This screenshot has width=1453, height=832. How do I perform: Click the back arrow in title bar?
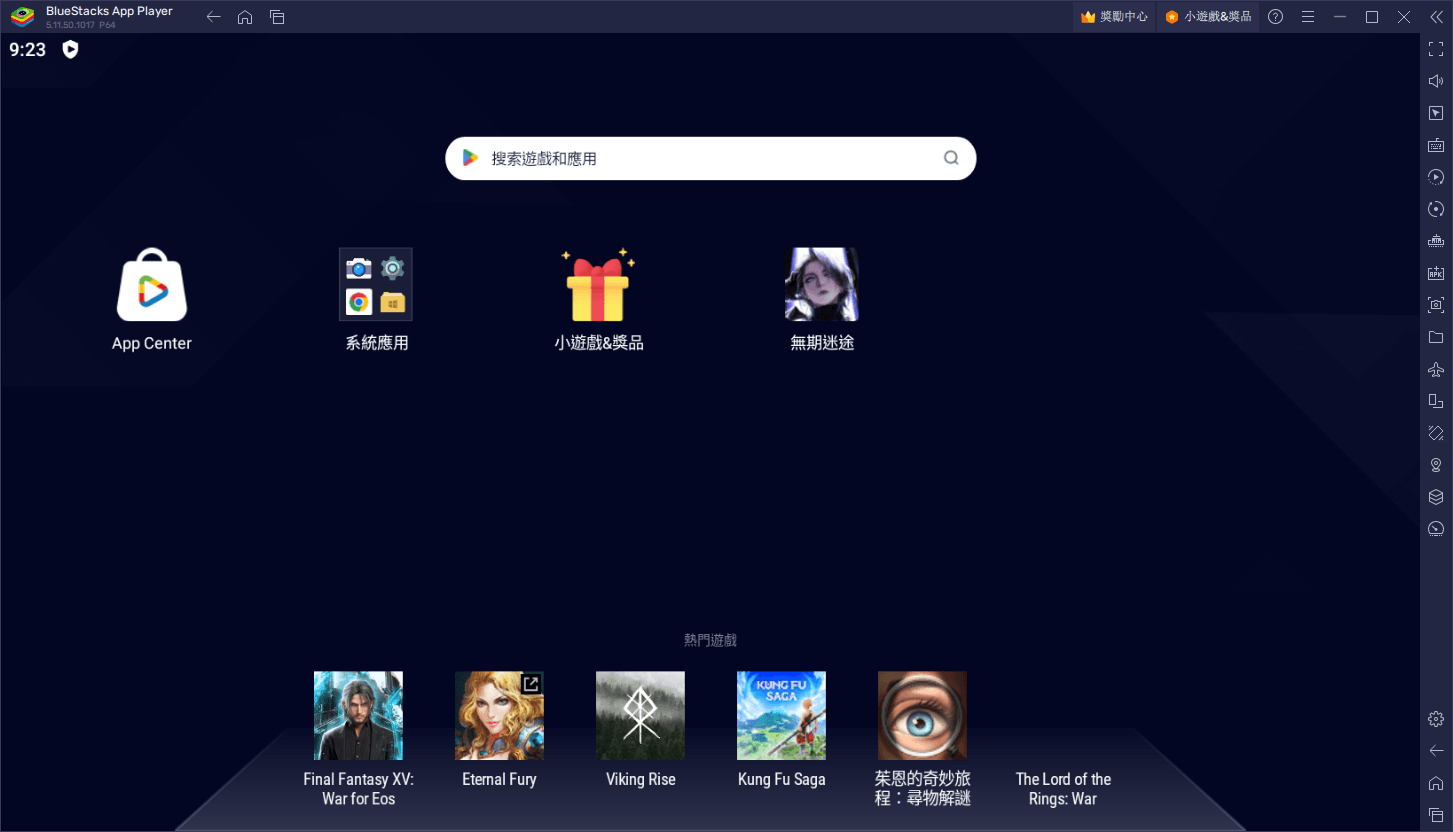click(x=213, y=17)
